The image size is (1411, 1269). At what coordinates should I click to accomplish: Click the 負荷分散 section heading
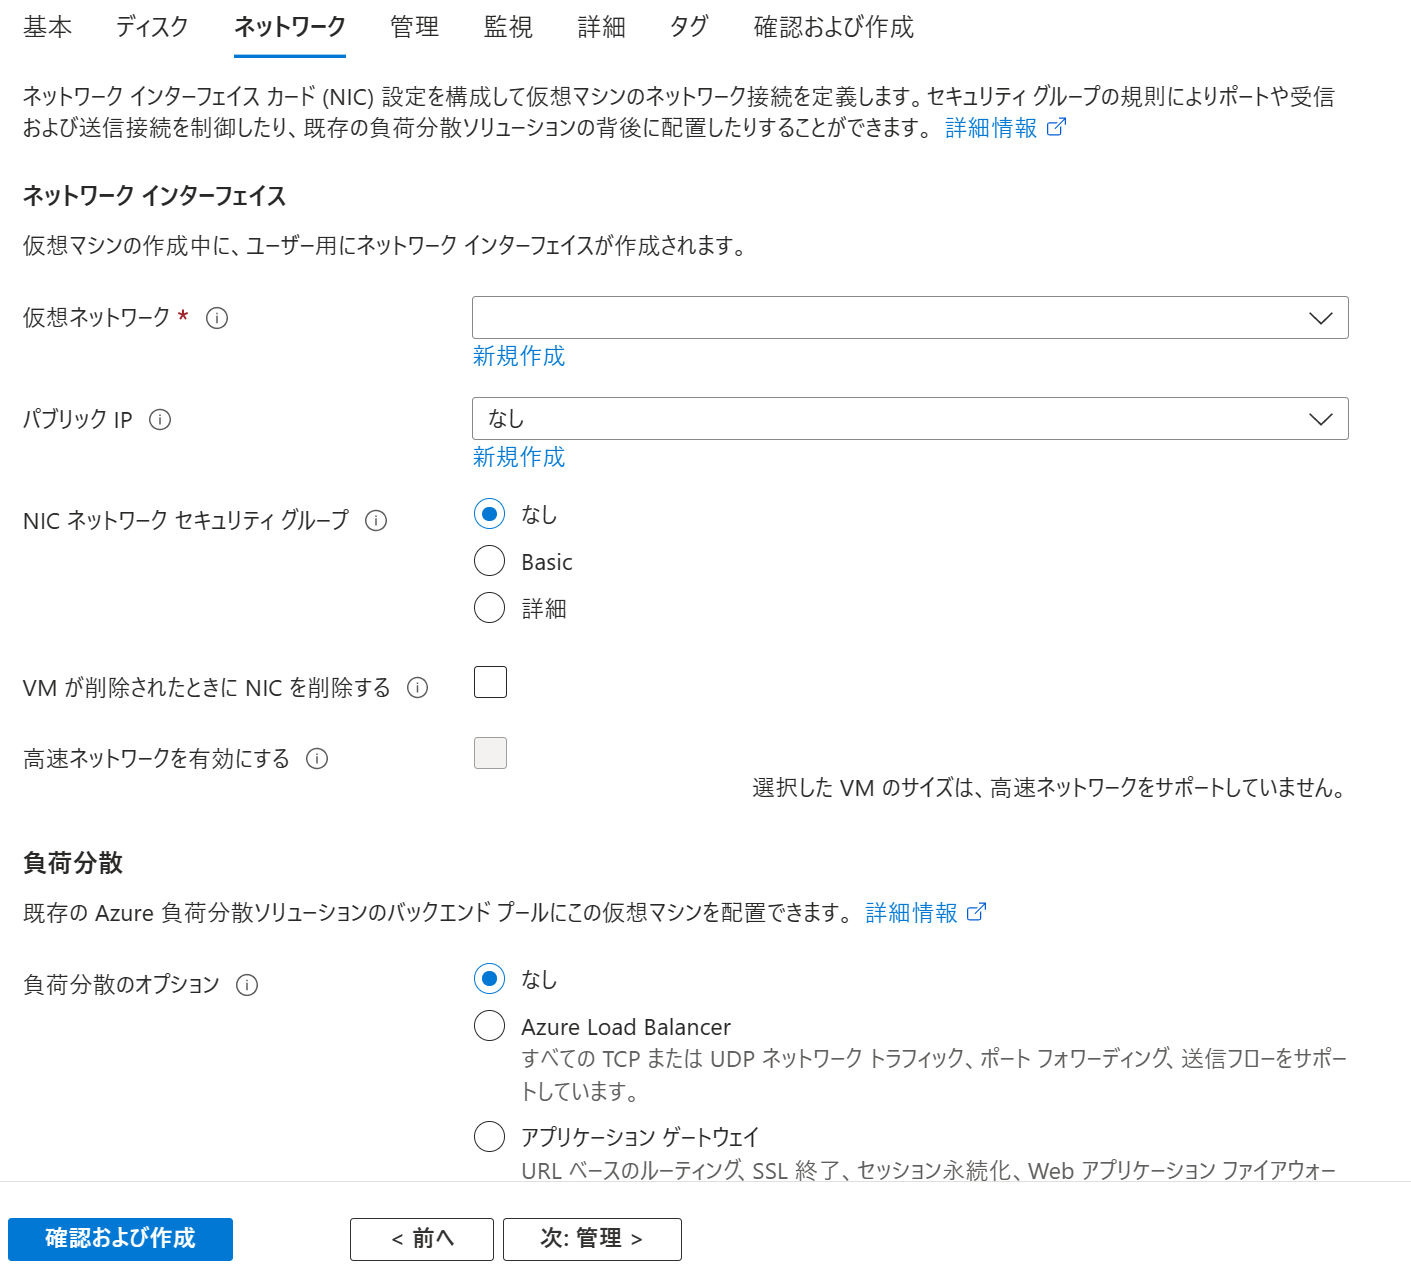pyautogui.click(x=72, y=863)
